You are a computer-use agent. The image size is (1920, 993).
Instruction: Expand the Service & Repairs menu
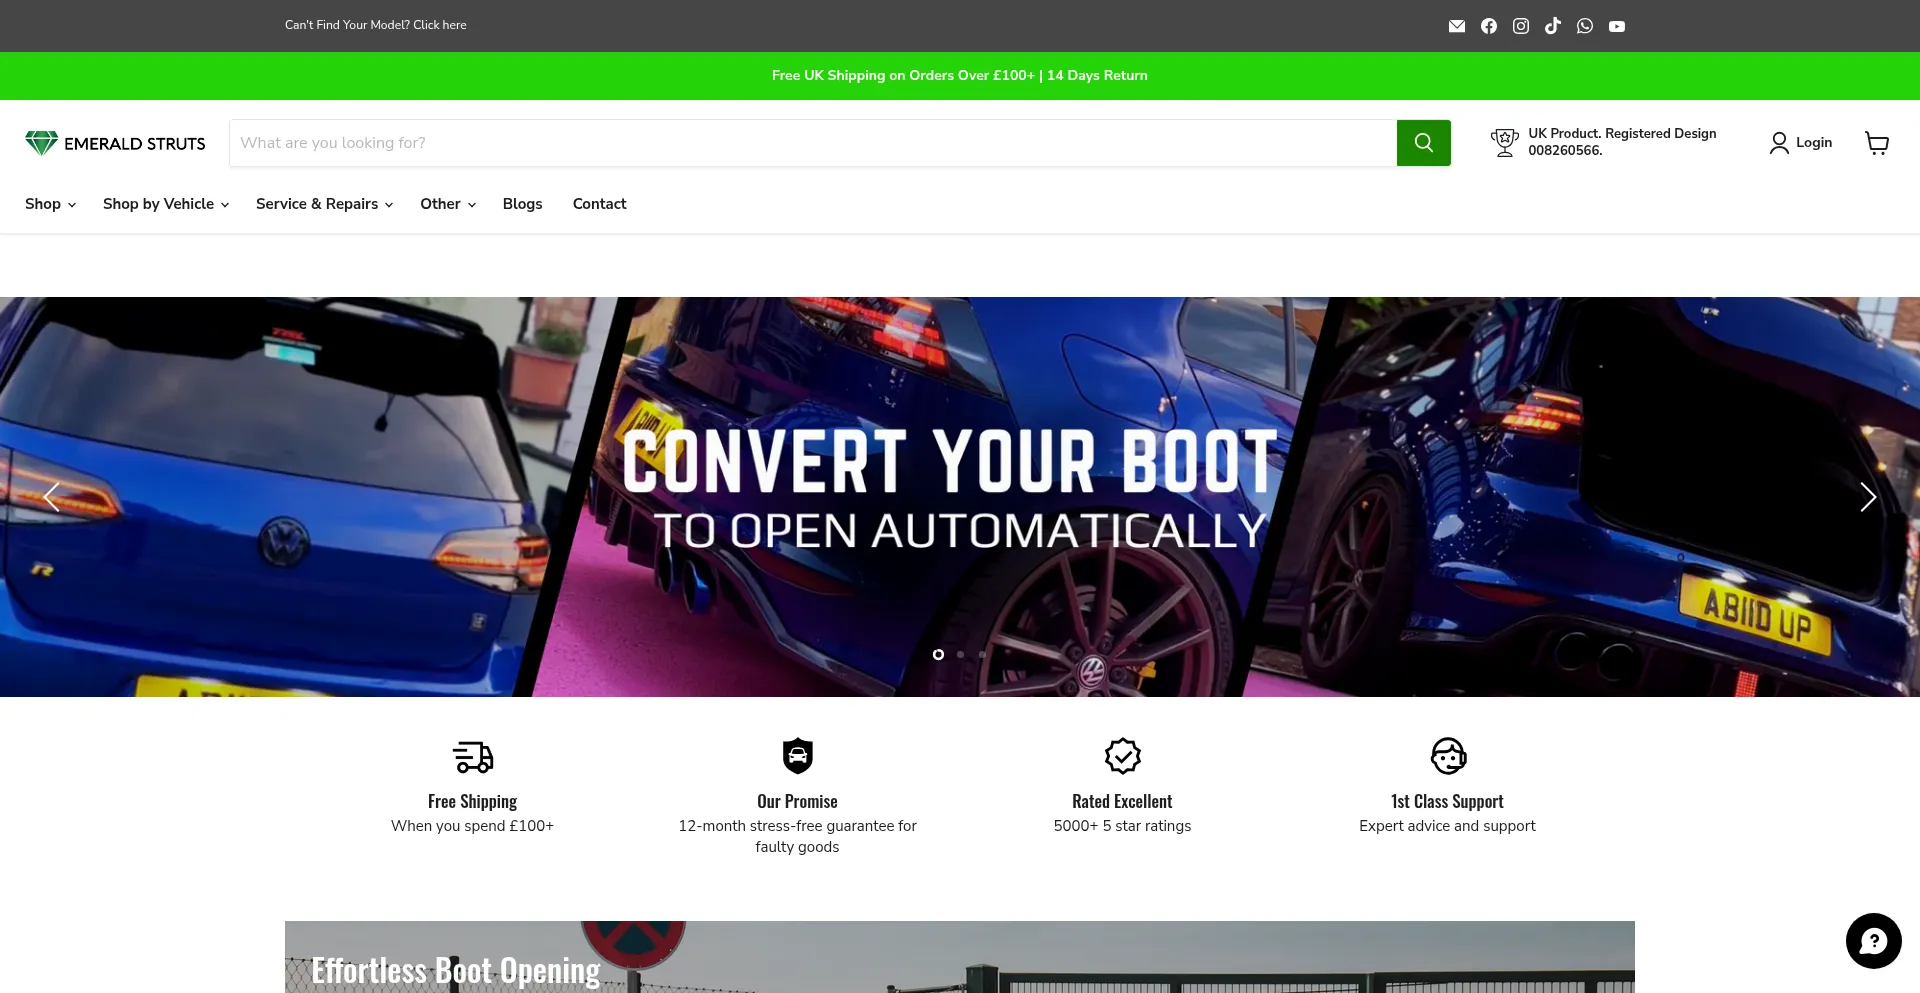(324, 204)
